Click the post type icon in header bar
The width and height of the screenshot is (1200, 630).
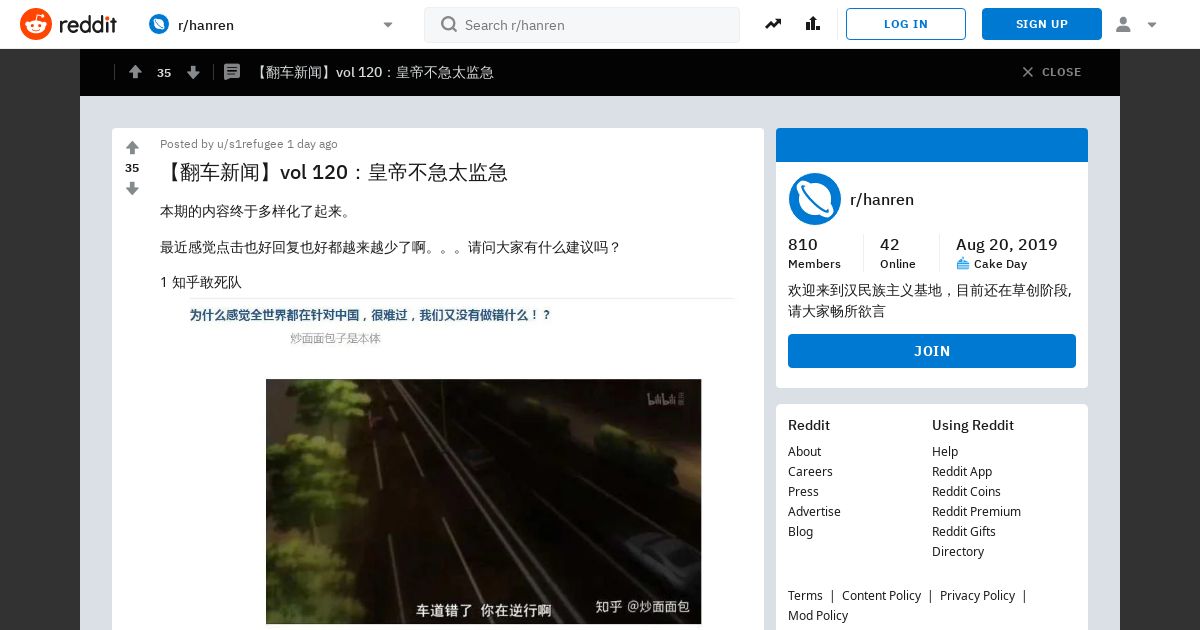coord(232,72)
